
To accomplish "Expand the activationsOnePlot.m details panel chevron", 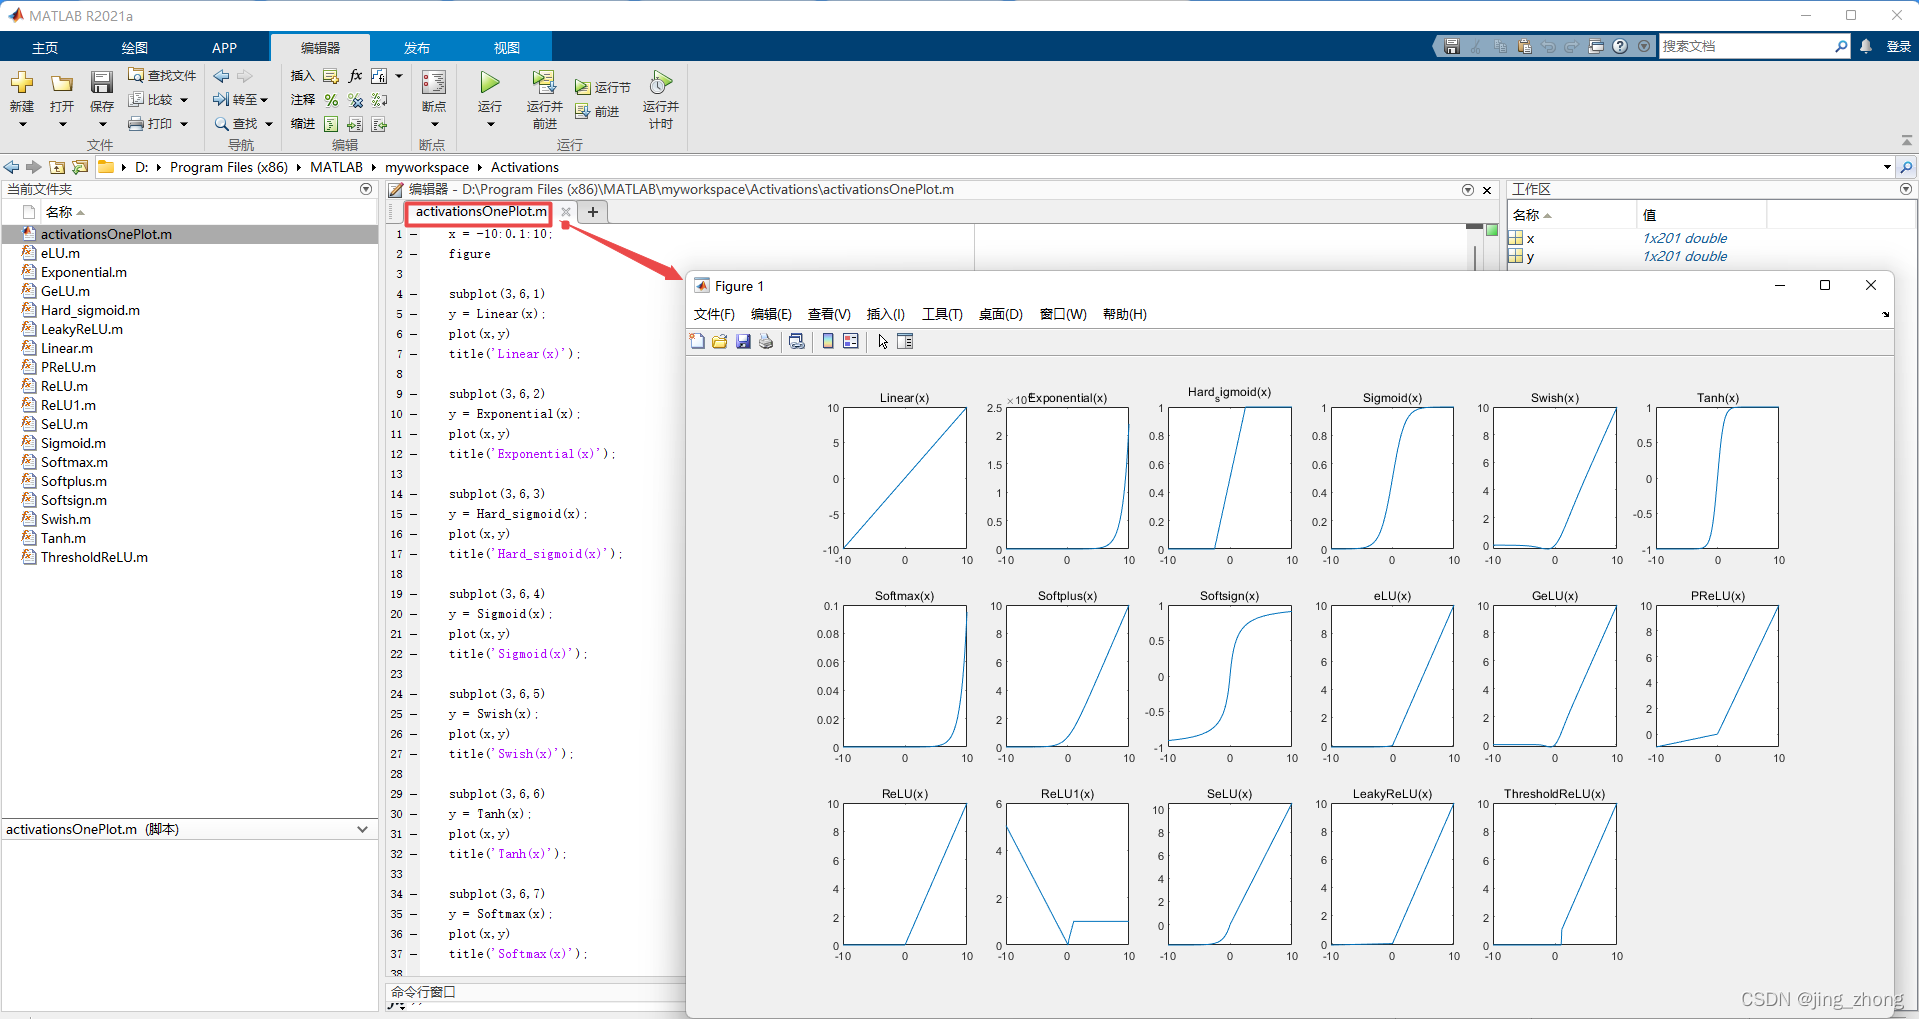I will (363, 829).
